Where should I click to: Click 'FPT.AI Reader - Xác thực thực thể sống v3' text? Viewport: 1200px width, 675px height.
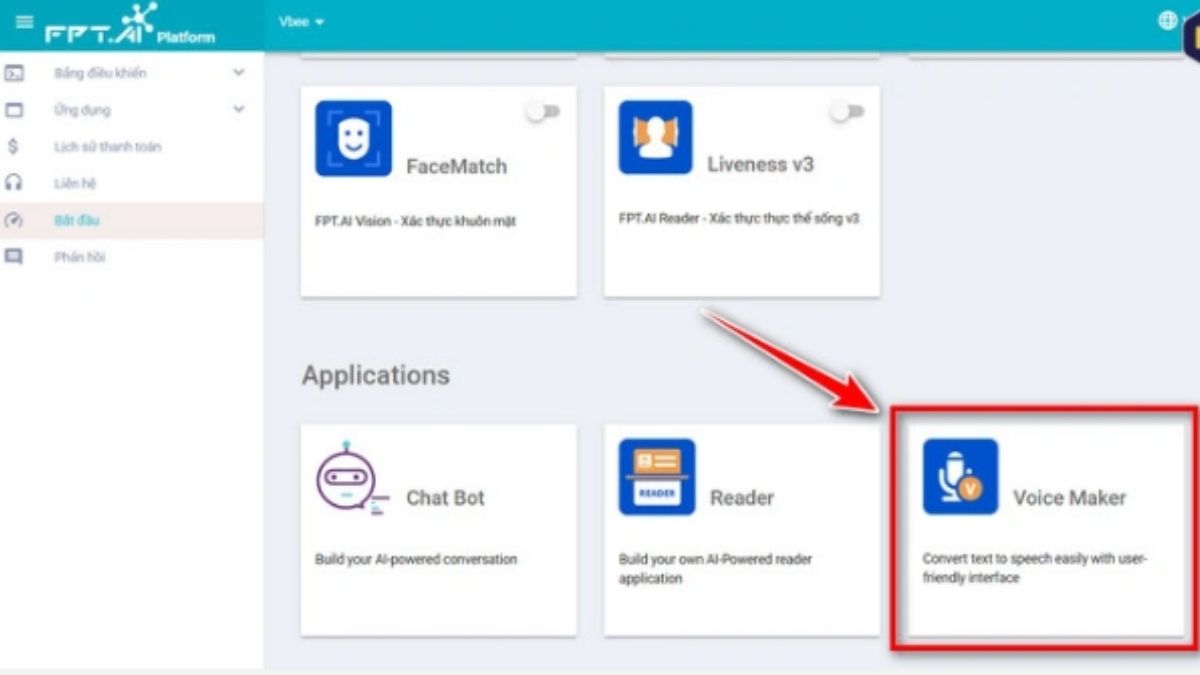tap(739, 218)
